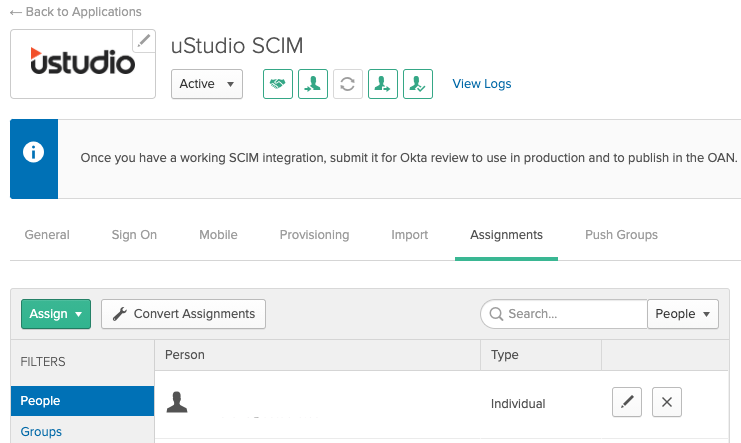Screen dimensions: 741x443
Task: Switch to the Sign On tab
Action: [x=134, y=235]
